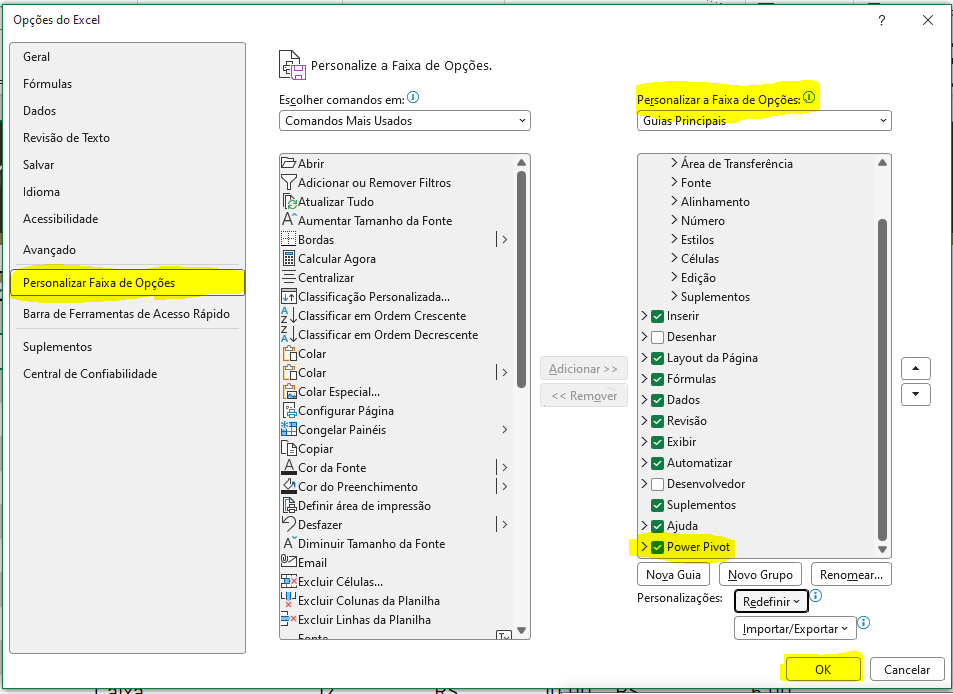Image resolution: width=953 pixels, height=694 pixels.
Task: Open the Importar/Exportar dropdown button
Action: [795, 628]
